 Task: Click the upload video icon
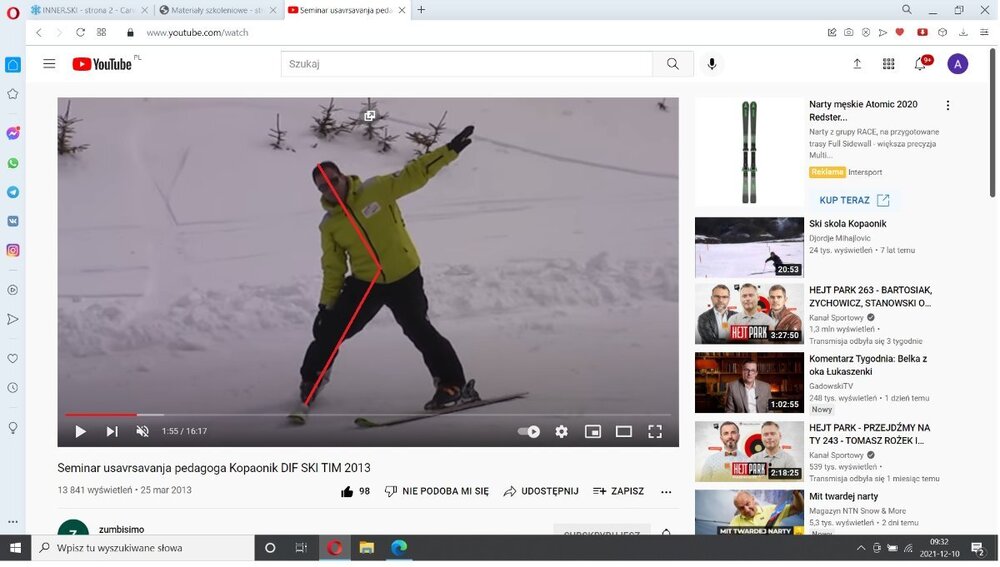point(857,64)
